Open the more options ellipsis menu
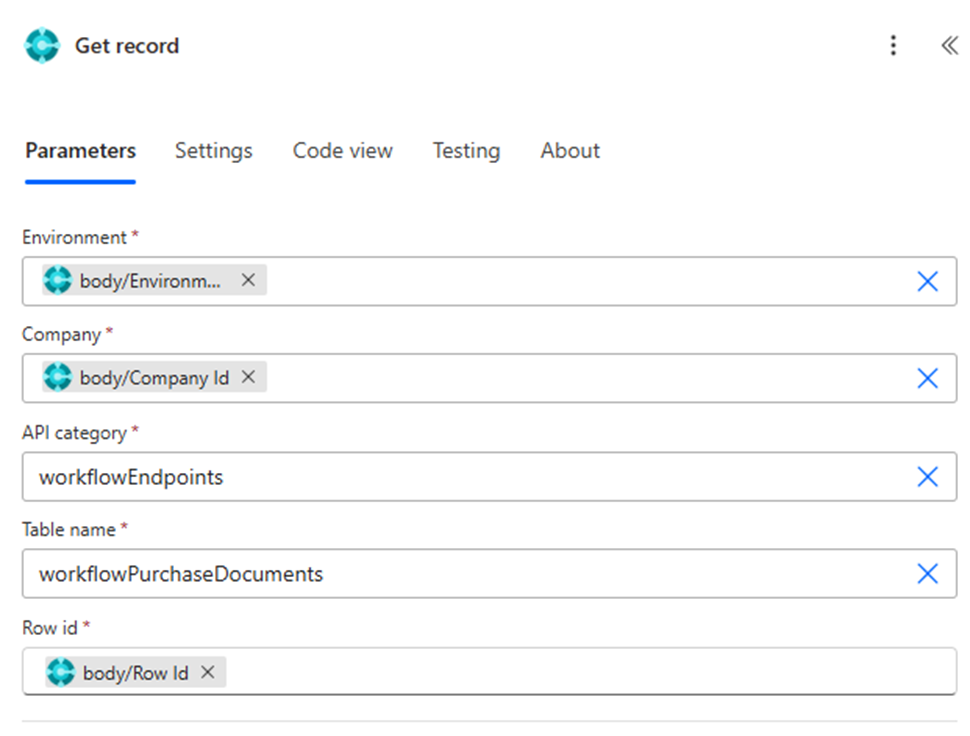Screen dimensions: 970x736 [x=893, y=46]
